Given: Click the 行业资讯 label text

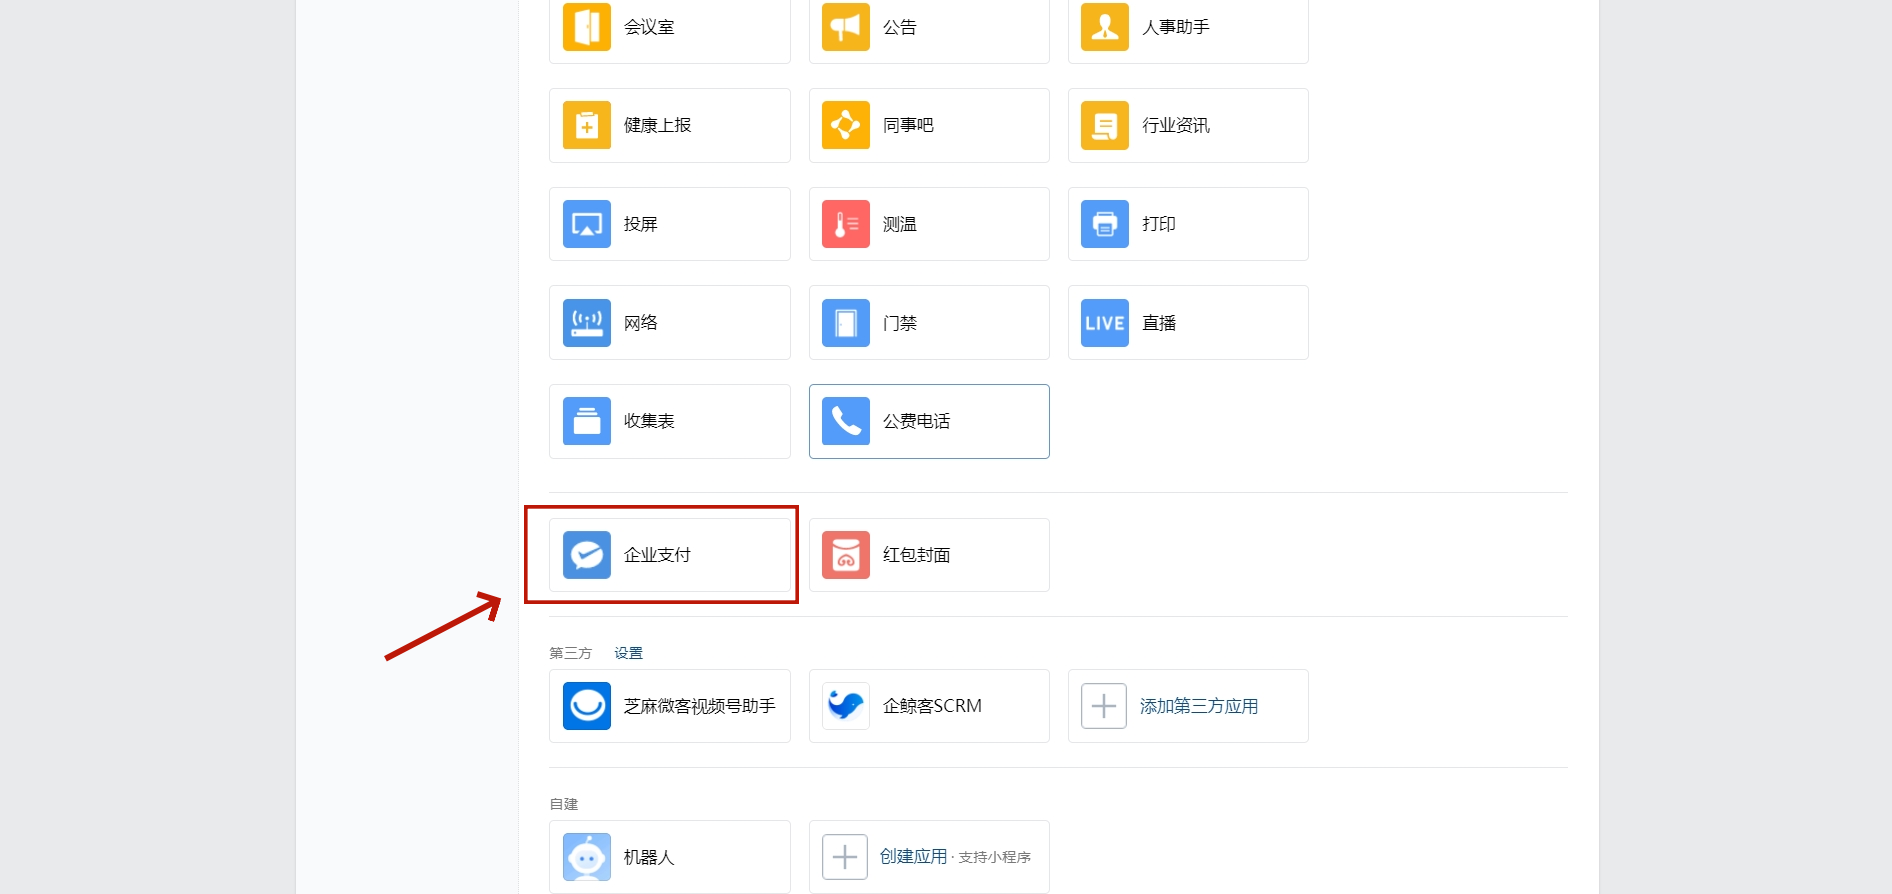Looking at the screenshot, I should pyautogui.click(x=1176, y=125).
